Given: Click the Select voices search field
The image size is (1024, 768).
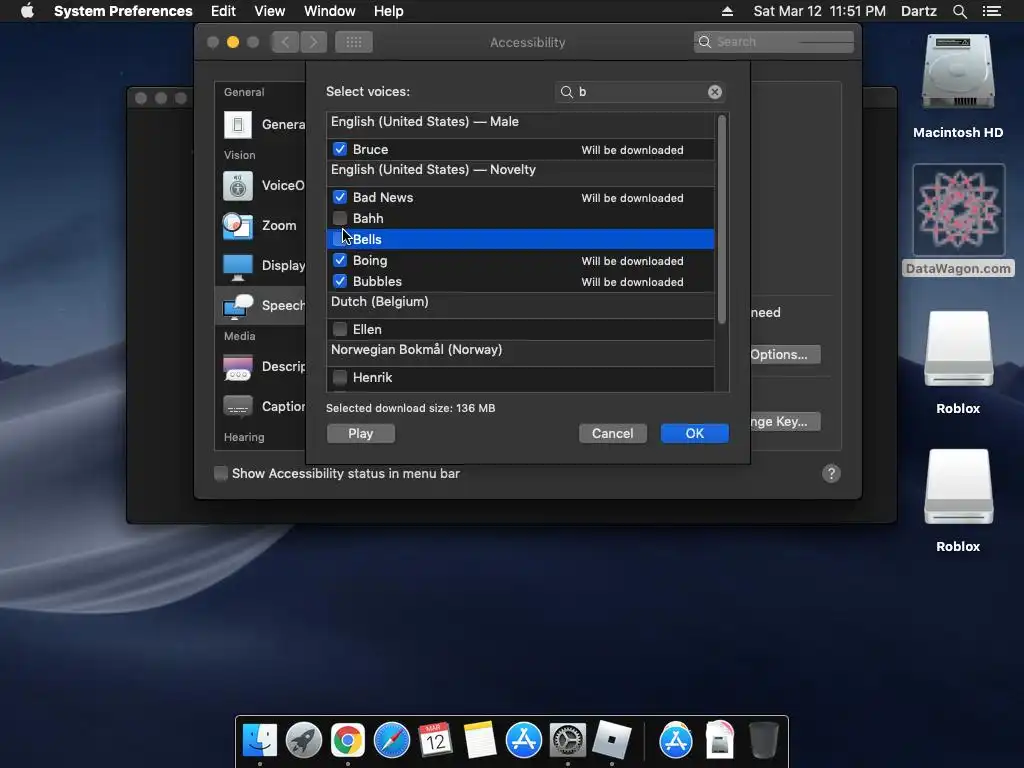Looking at the screenshot, I should pos(640,92).
